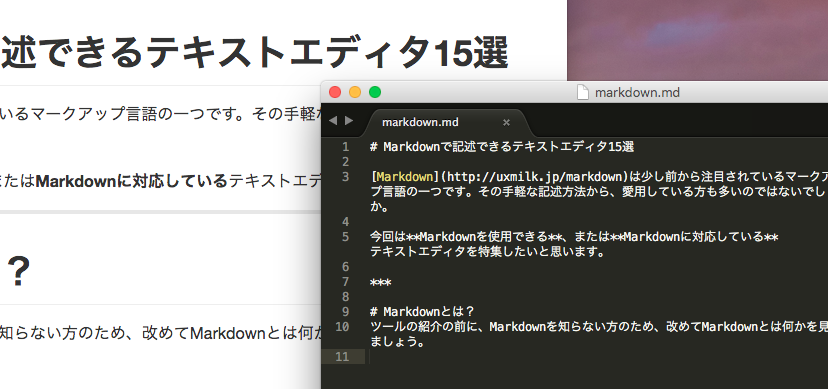Click the green fullscreen window button

pos(375,92)
